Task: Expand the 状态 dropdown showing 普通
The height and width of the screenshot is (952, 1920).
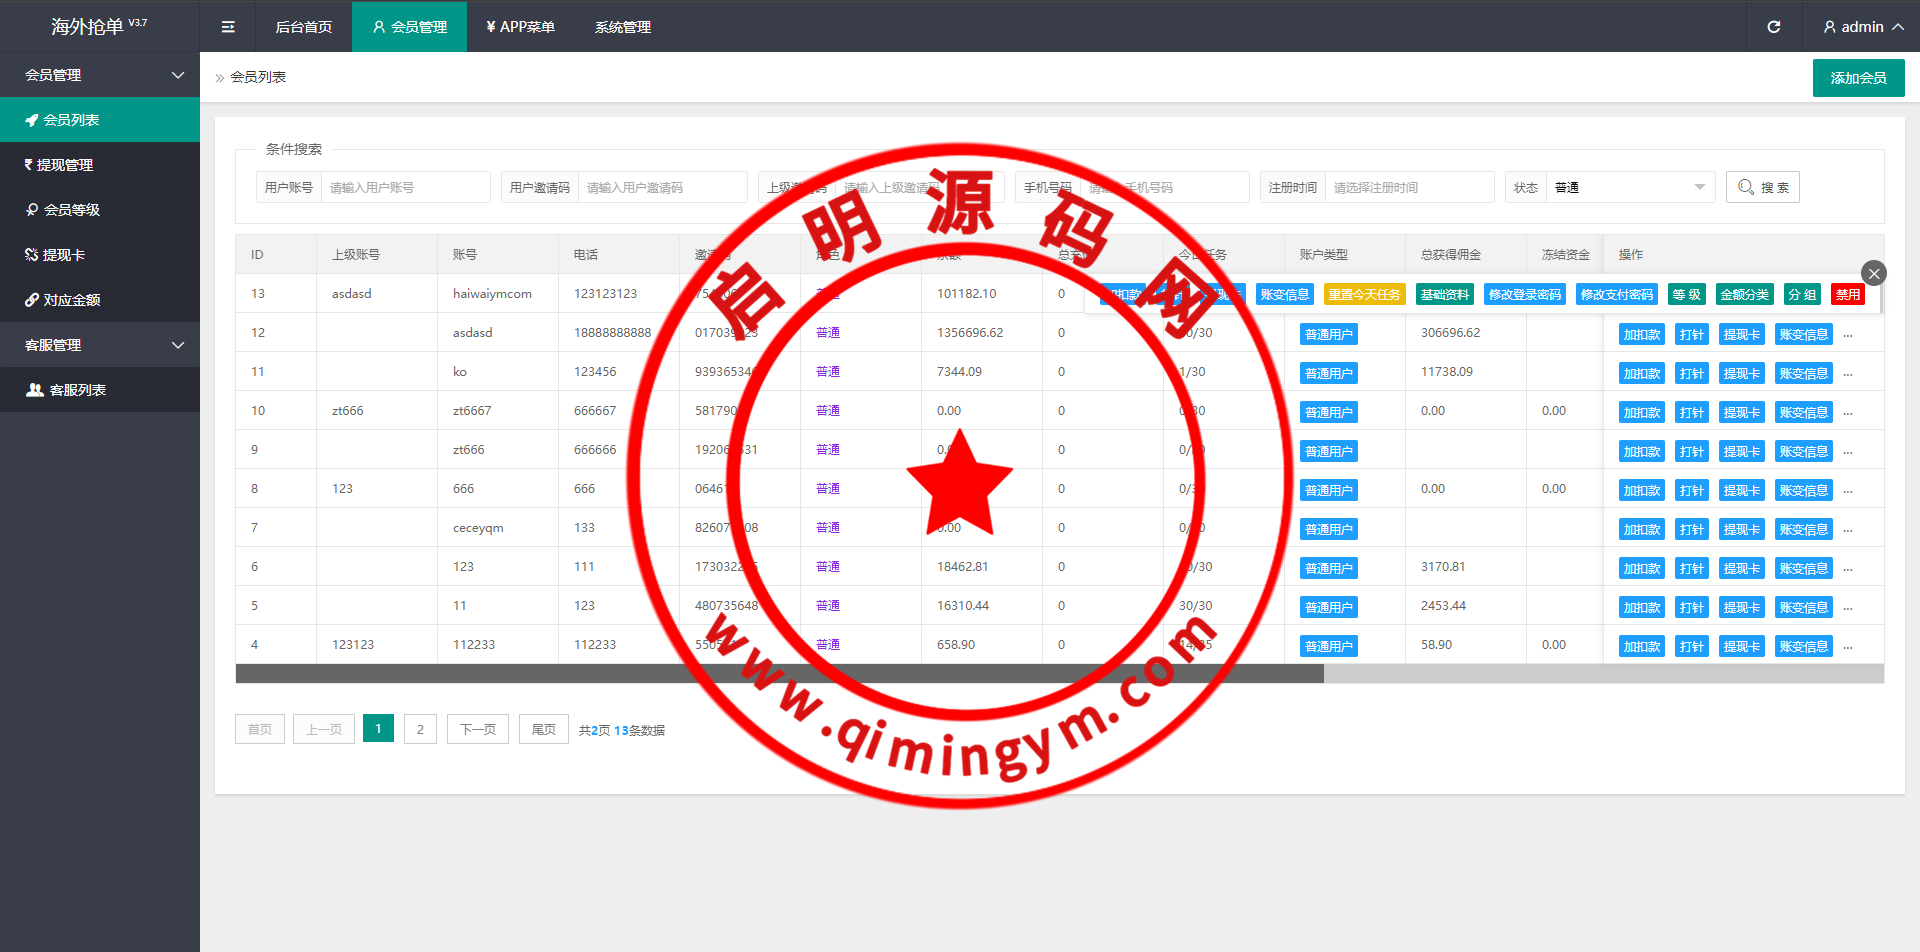Action: [1629, 187]
